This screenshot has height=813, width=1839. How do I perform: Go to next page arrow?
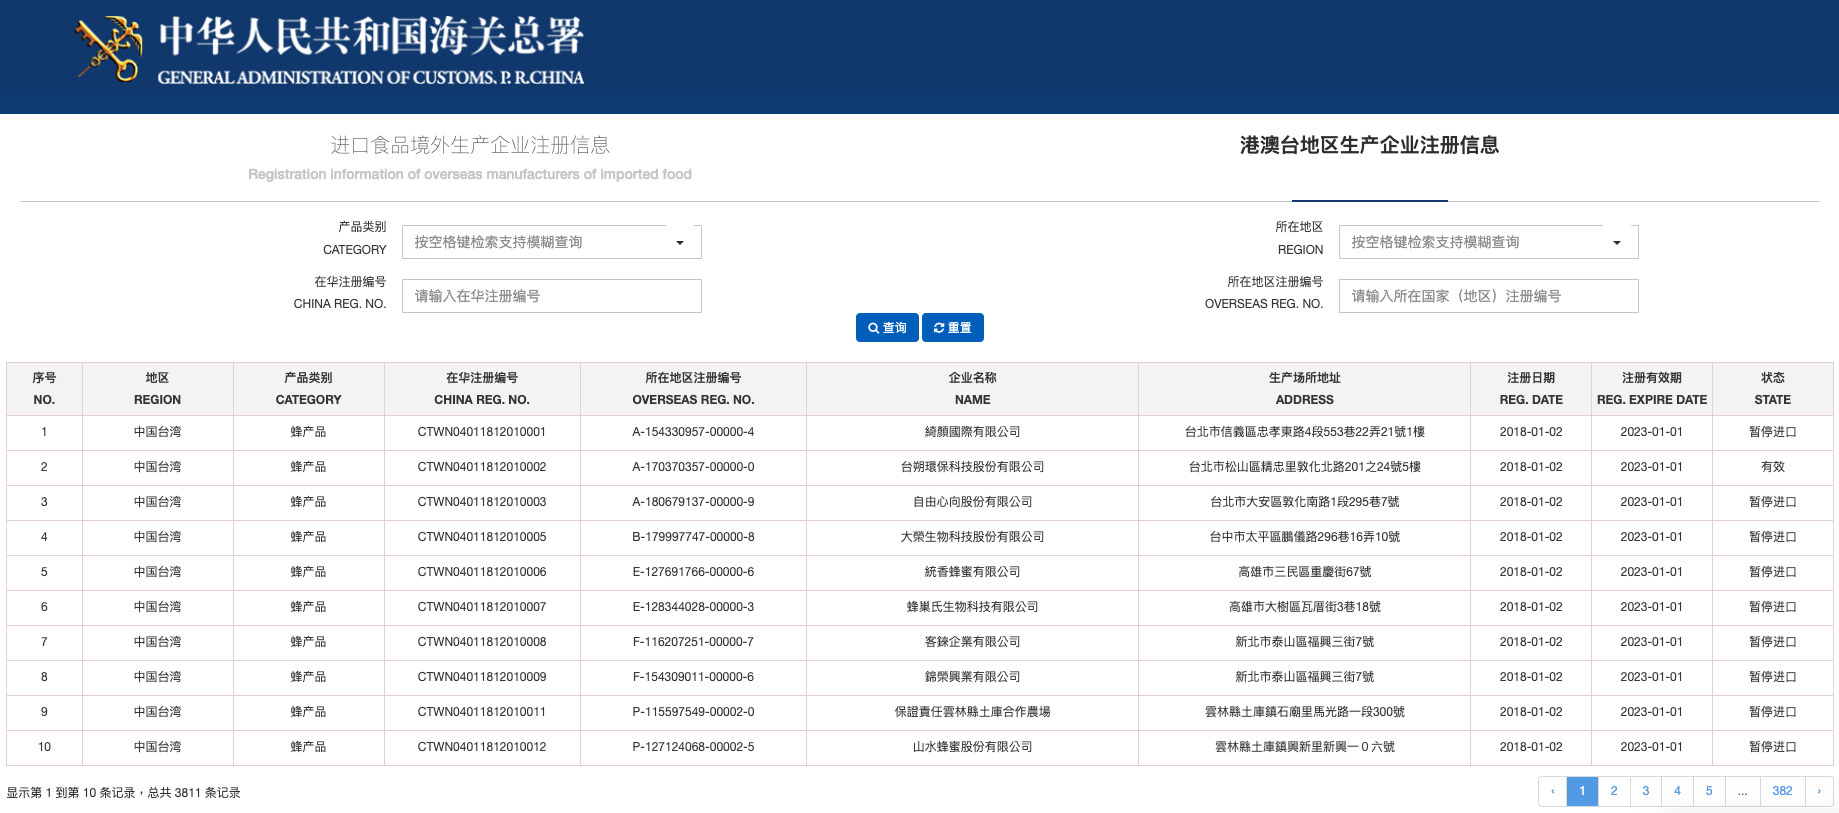click(1818, 791)
